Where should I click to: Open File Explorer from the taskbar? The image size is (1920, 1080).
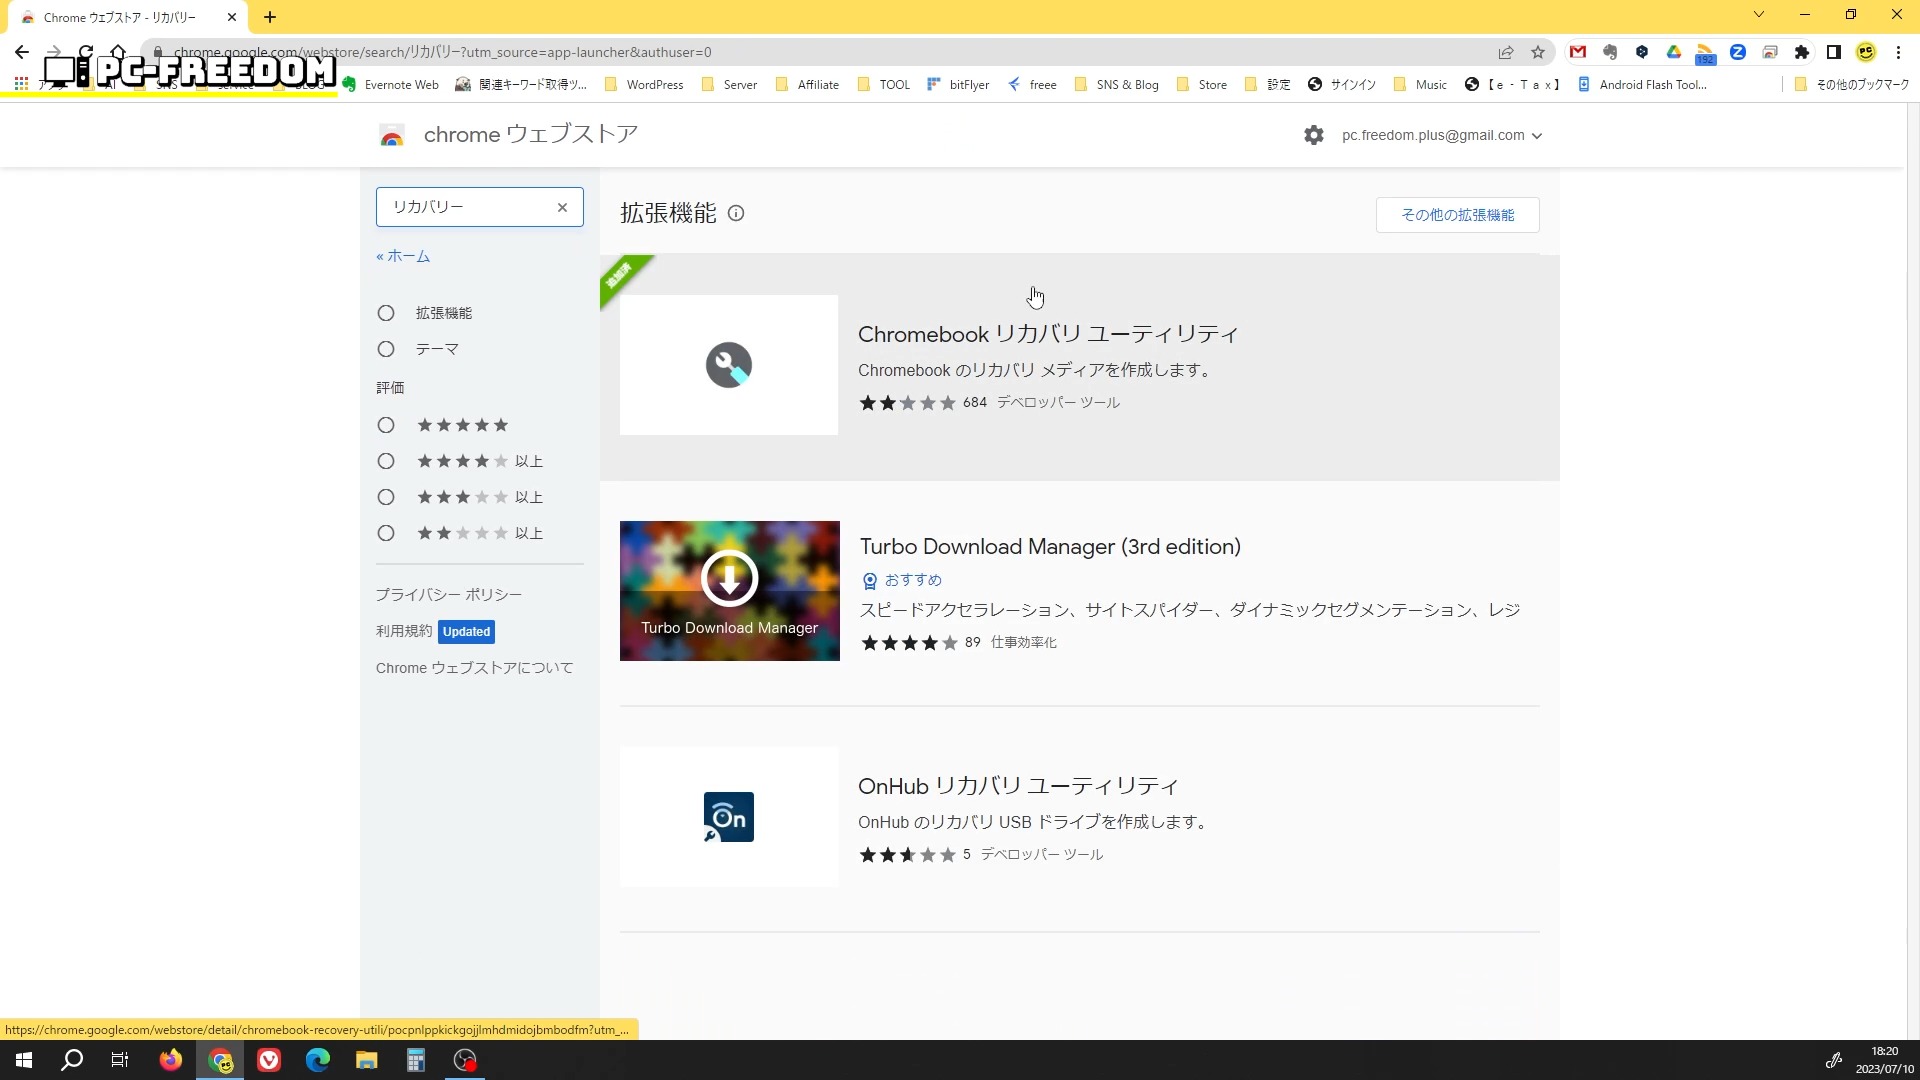point(366,1060)
